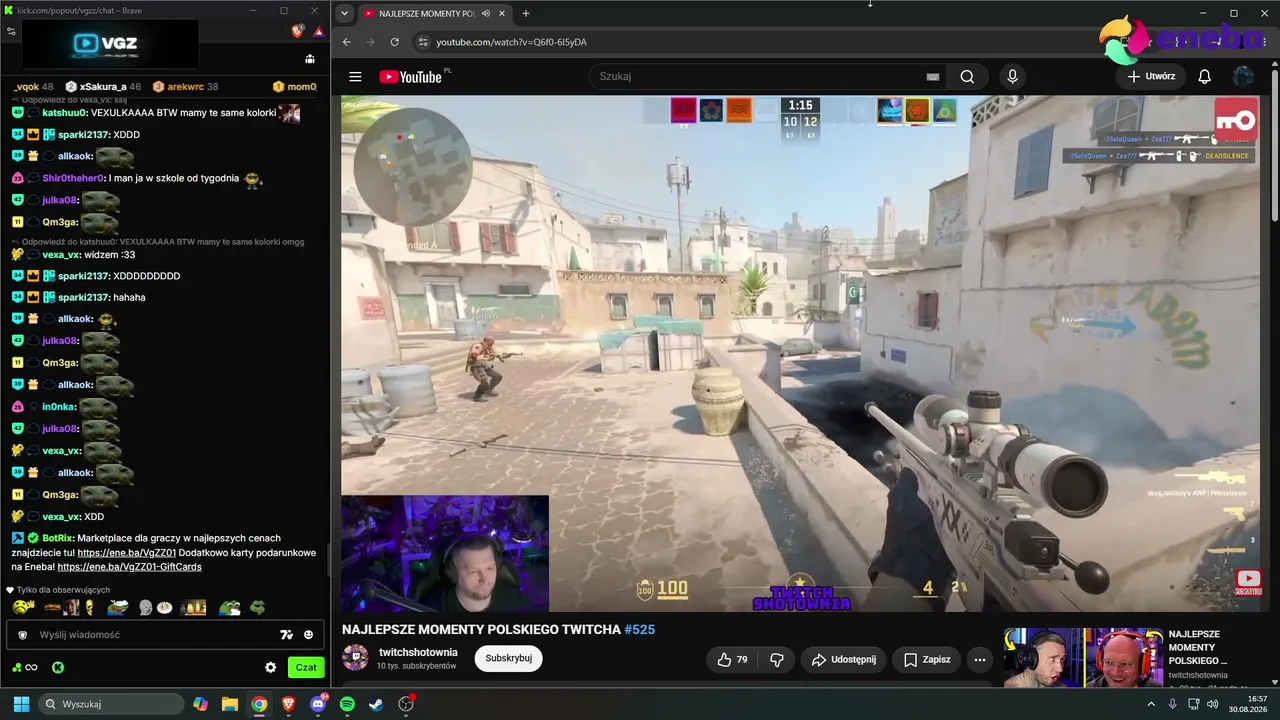Show hidden system tray icons chevron
This screenshot has height=720, width=1280.
[1150, 704]
